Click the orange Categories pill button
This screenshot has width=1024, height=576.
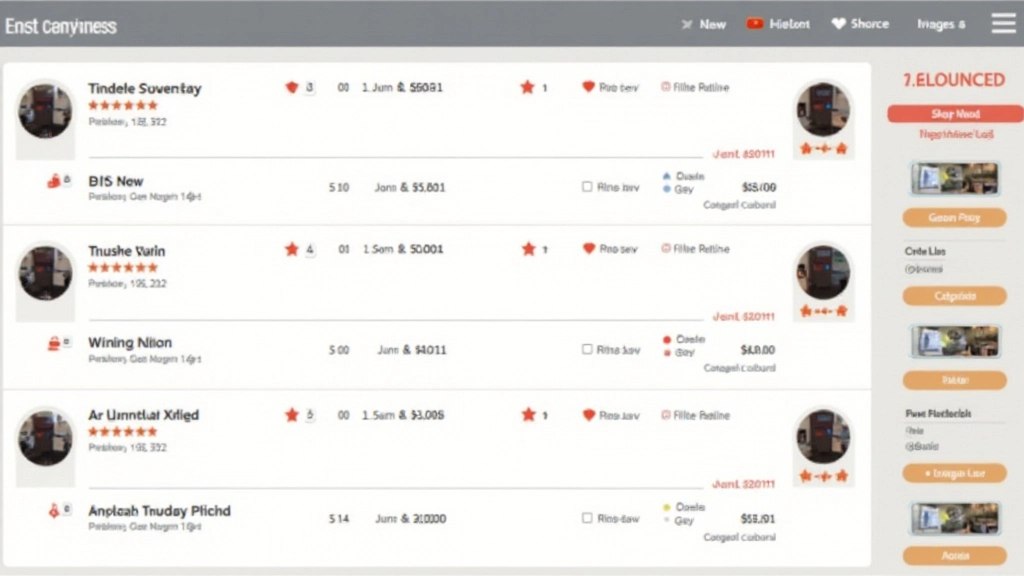pos(953,296)
